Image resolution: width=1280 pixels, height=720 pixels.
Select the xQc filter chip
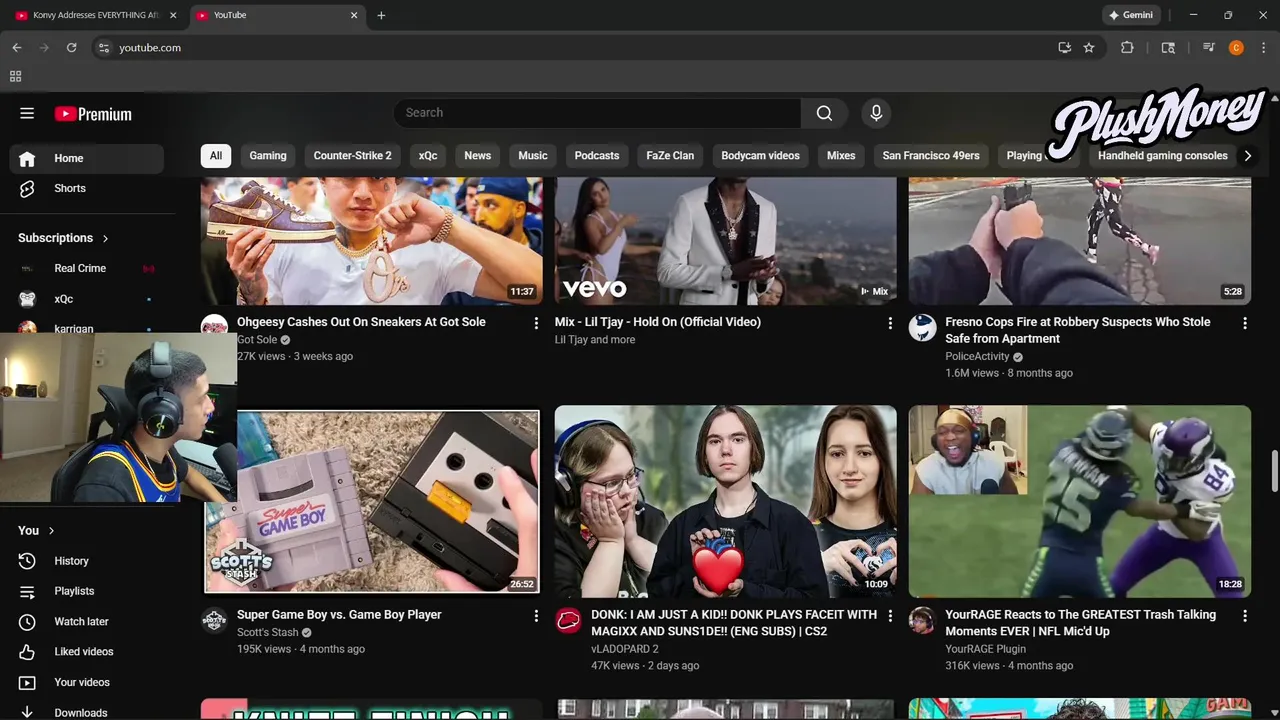[x=428, y=155]
